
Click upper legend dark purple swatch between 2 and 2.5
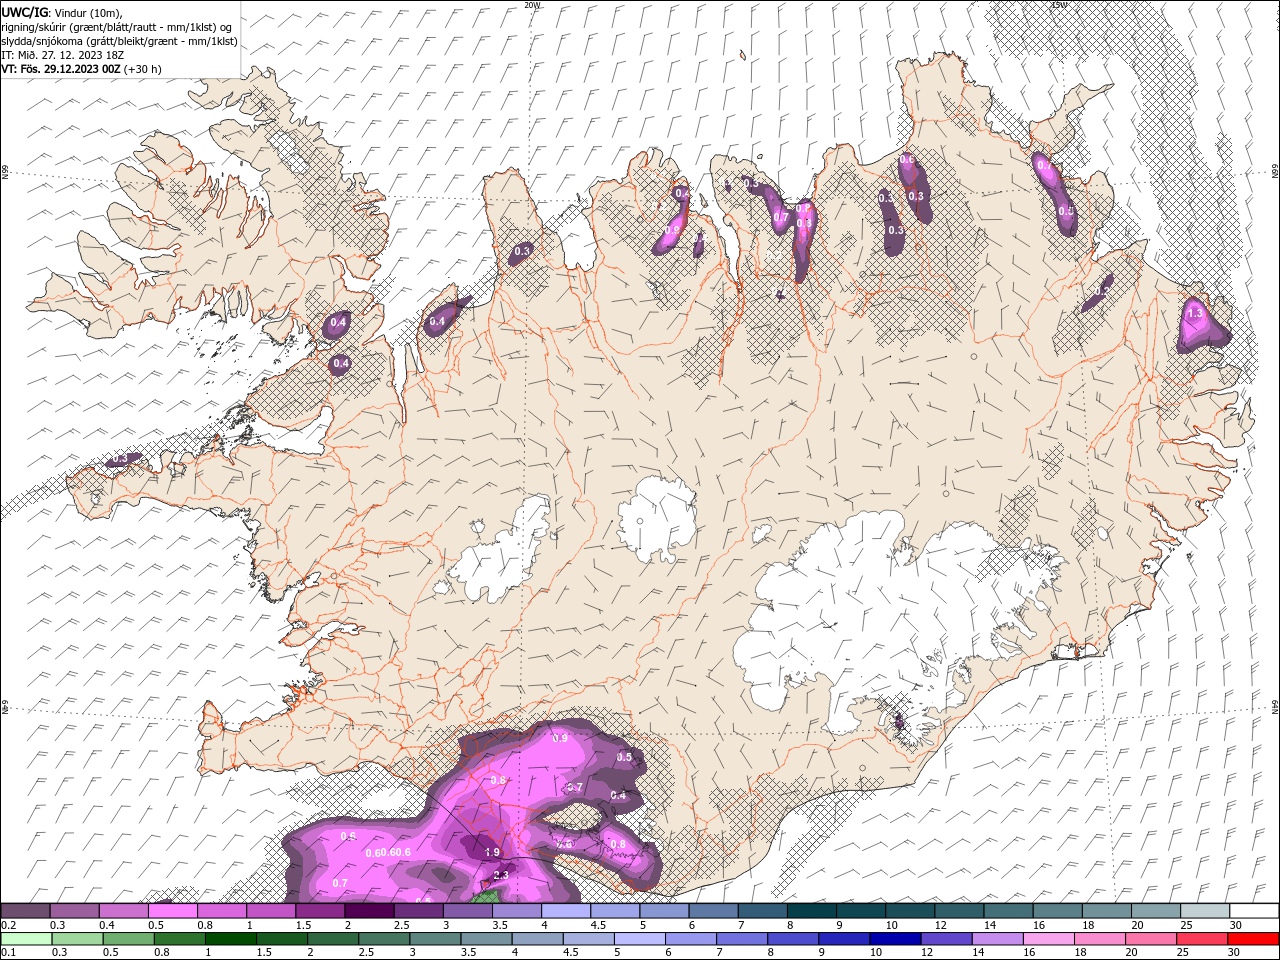coord(368,910)
